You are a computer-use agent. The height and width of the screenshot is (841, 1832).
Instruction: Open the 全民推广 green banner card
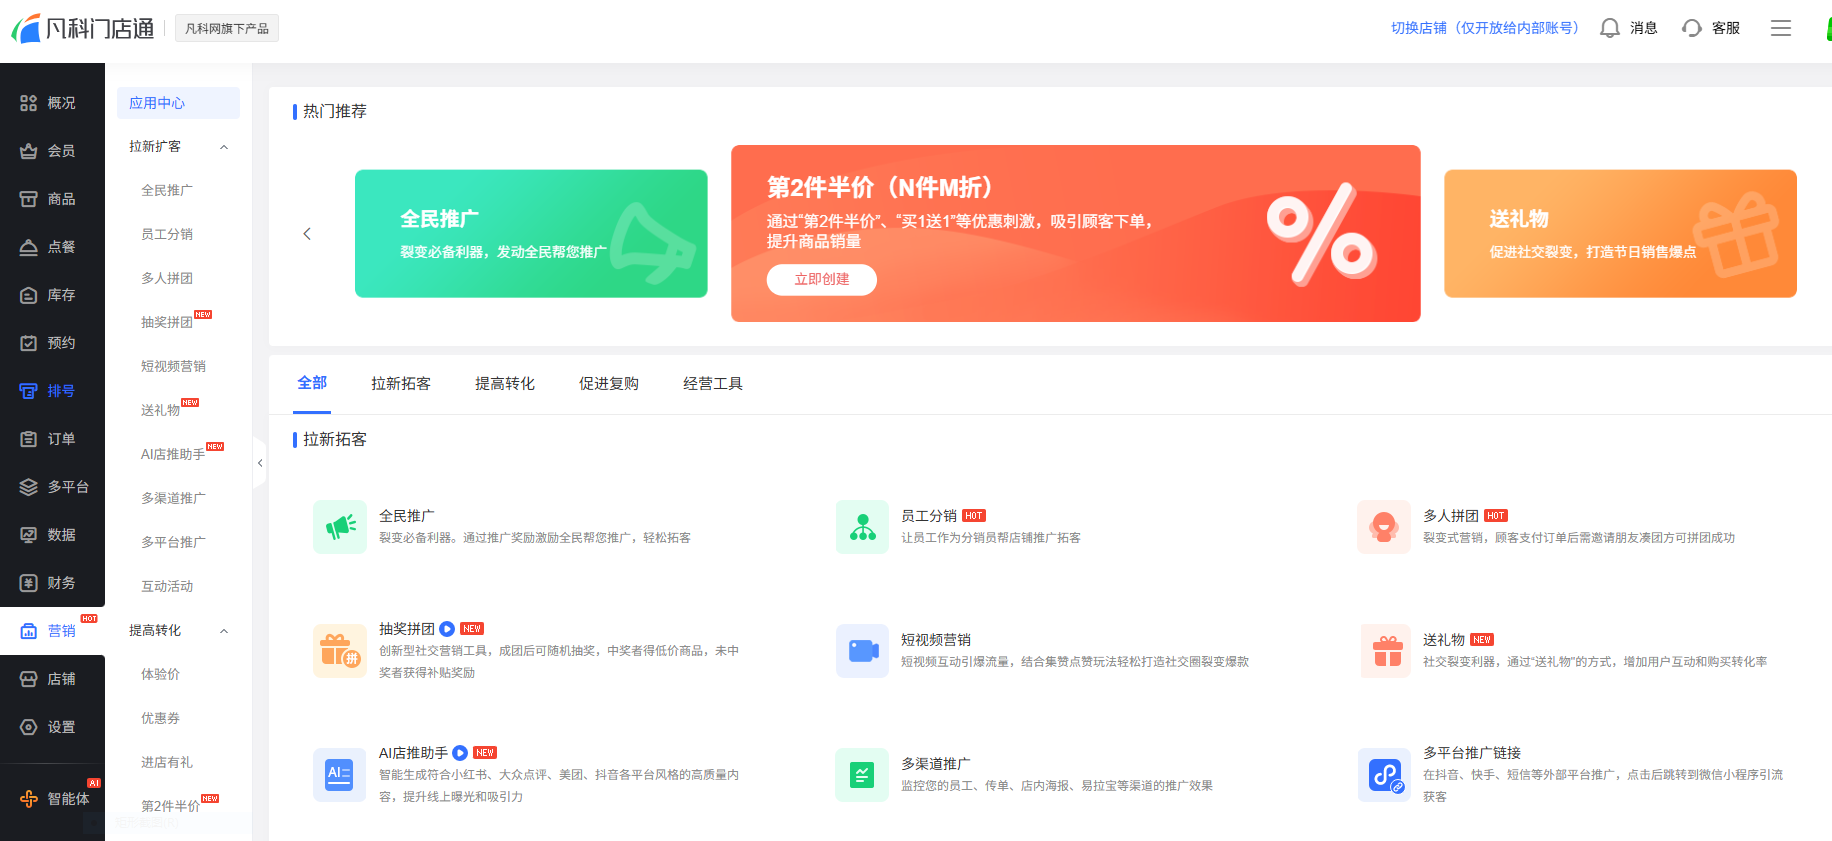(531, 234)
